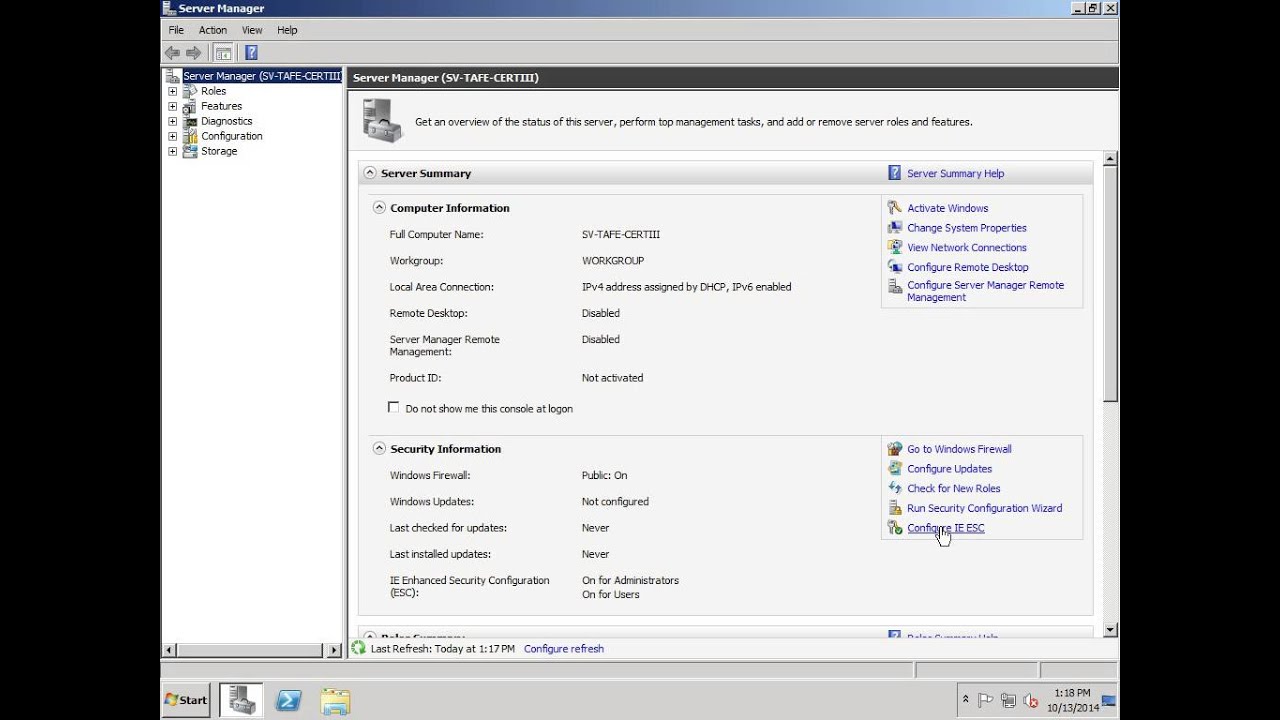
Task: Expand the Storage tree node
Action: tap(172, 151)
